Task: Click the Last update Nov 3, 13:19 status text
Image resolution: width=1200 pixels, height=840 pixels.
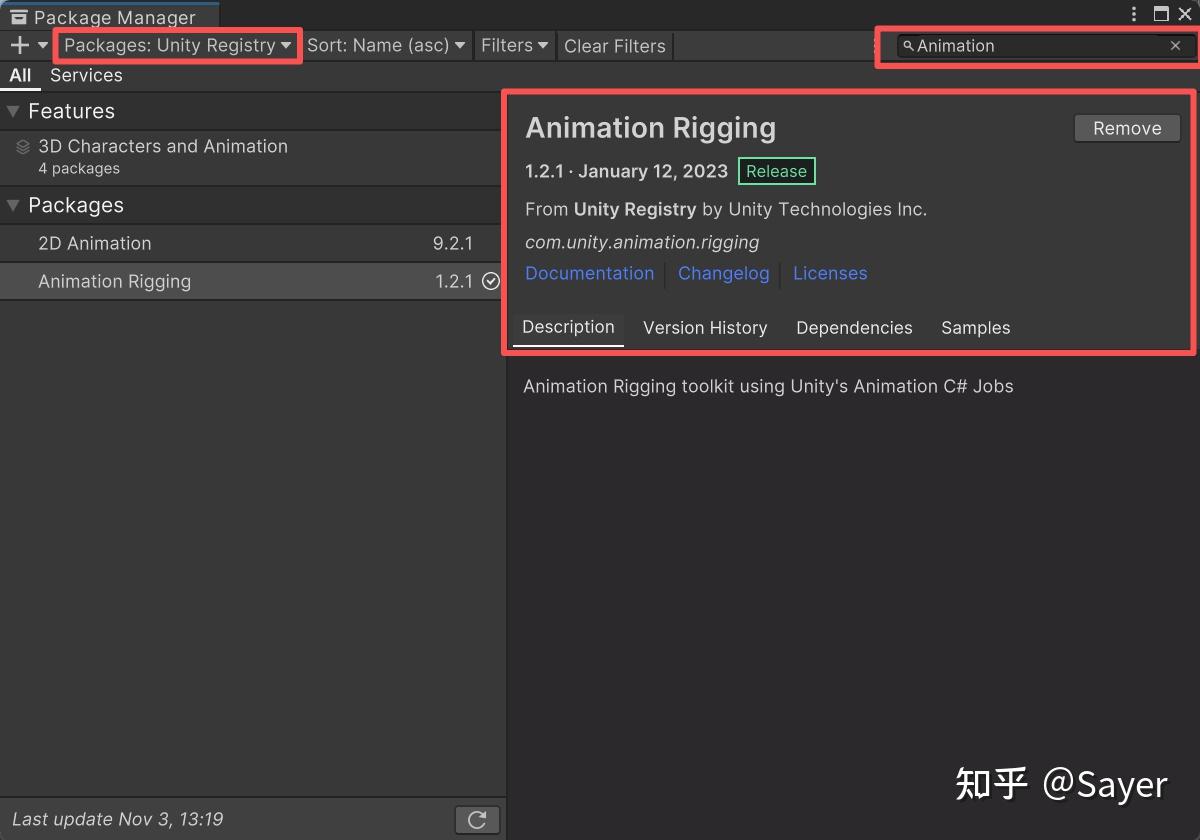Action: pos(118,819)
